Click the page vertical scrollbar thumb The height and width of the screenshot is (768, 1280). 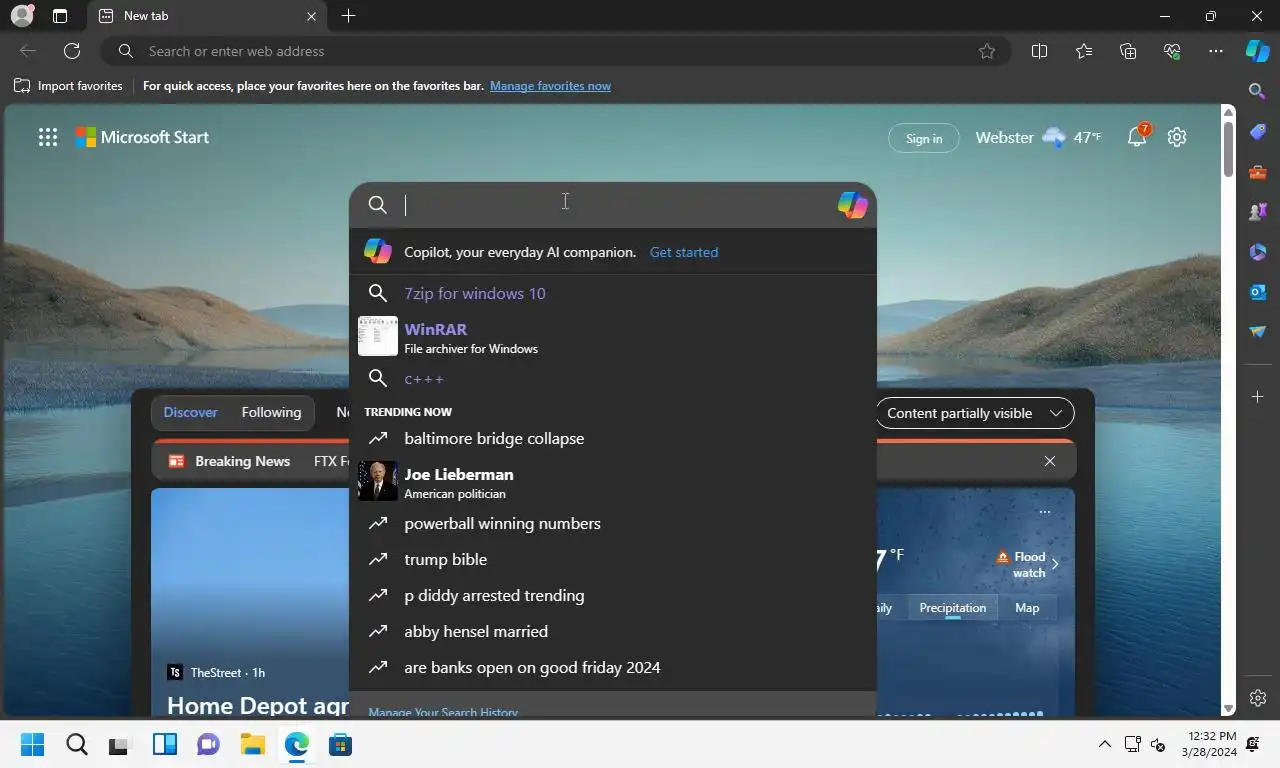coord(1229,149)
